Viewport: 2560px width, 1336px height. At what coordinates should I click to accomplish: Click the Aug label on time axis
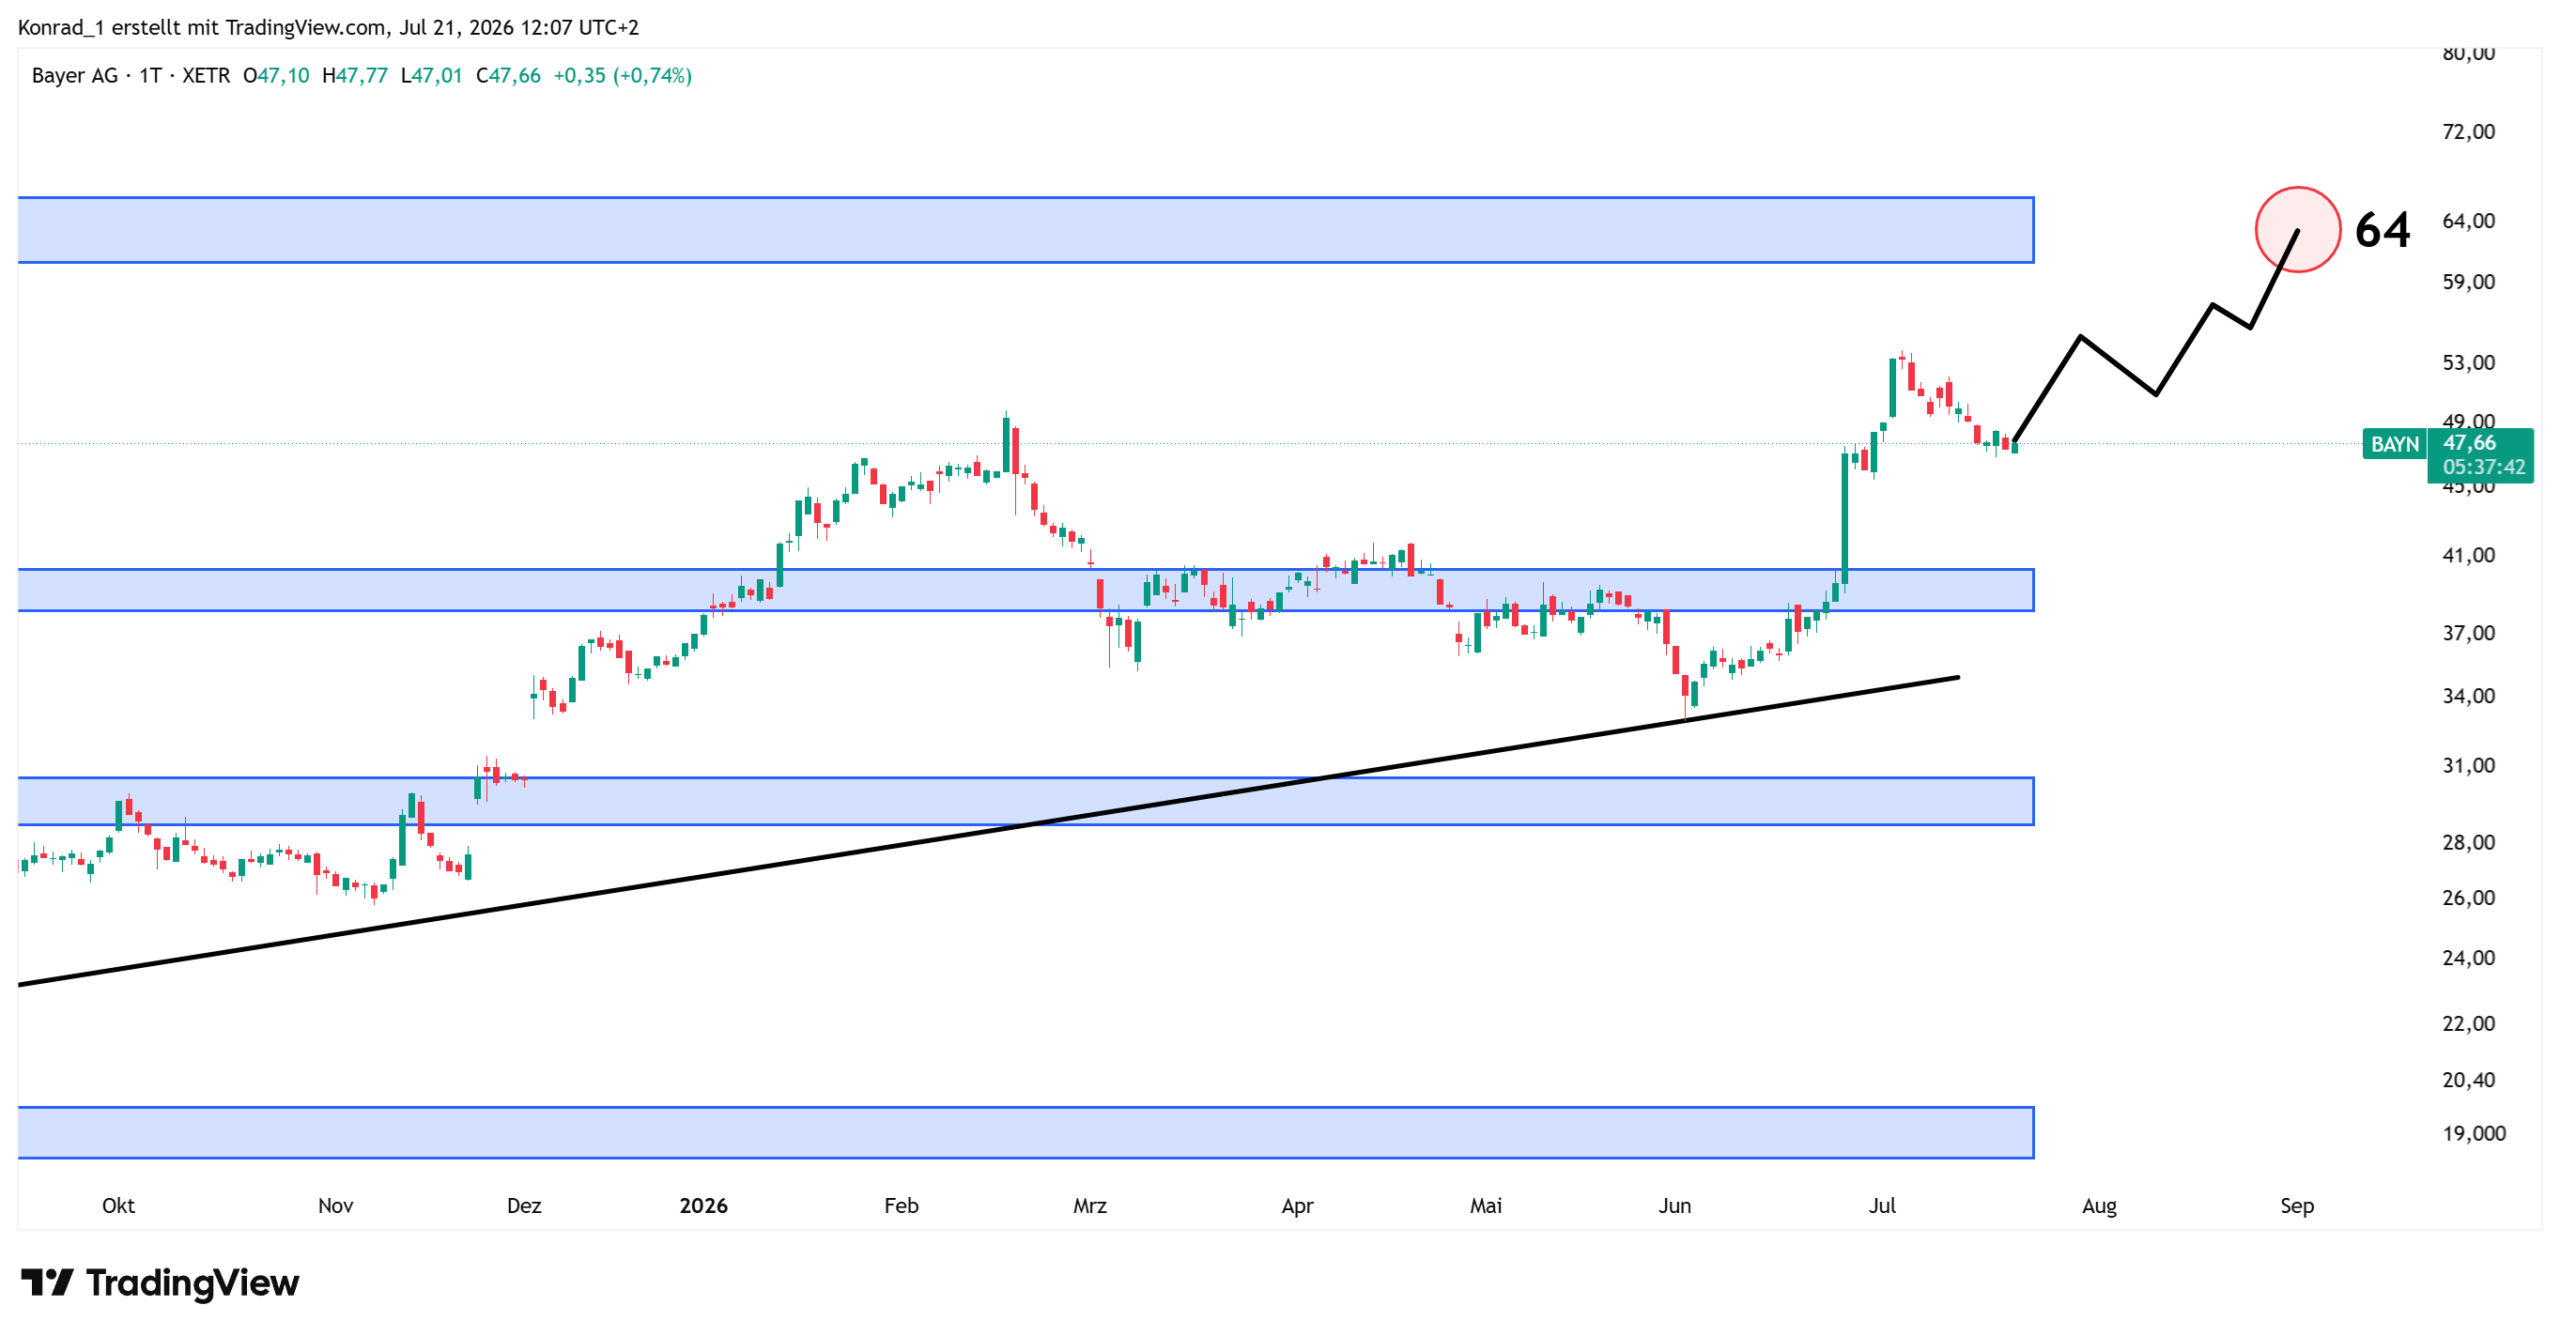pos(2099,1207)
